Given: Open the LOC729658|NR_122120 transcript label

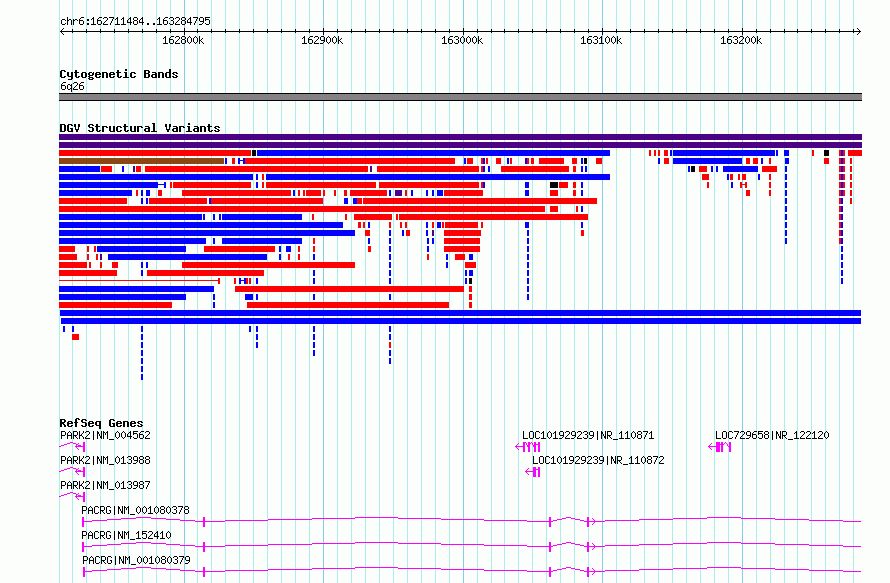Looking at the screenshot, I should click(x=772, y=435).
